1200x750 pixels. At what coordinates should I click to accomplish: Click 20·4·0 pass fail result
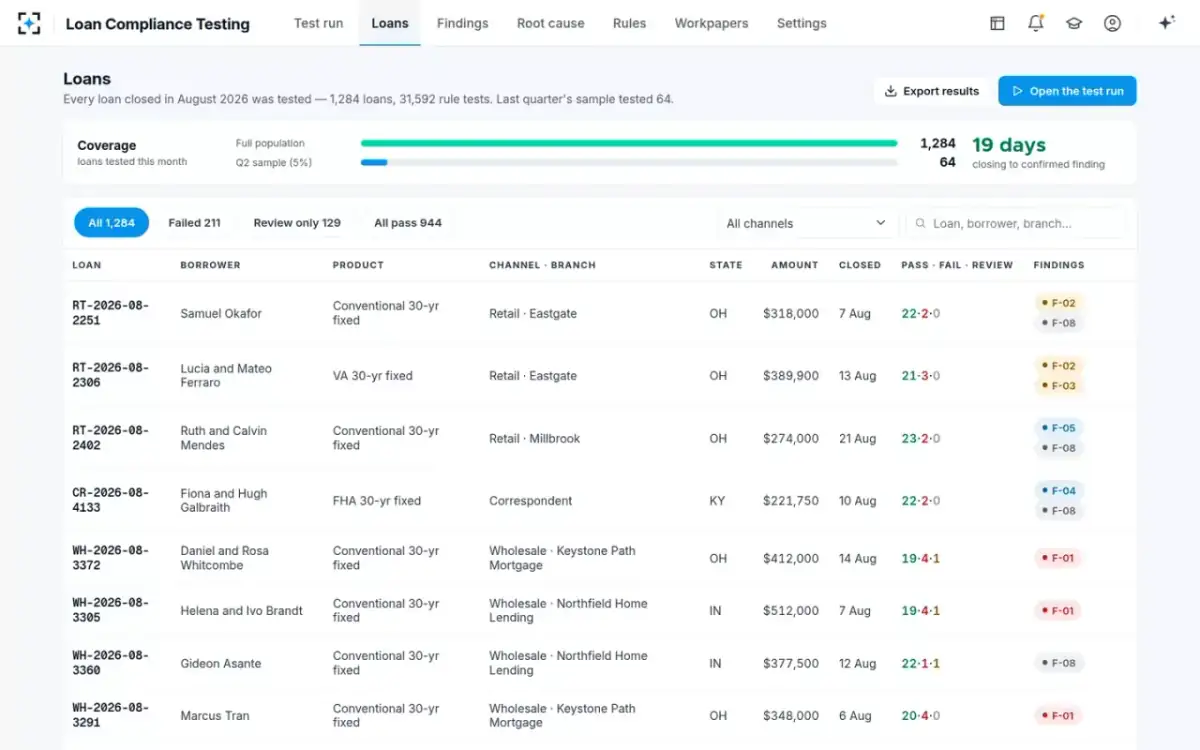tap(921, 715)
